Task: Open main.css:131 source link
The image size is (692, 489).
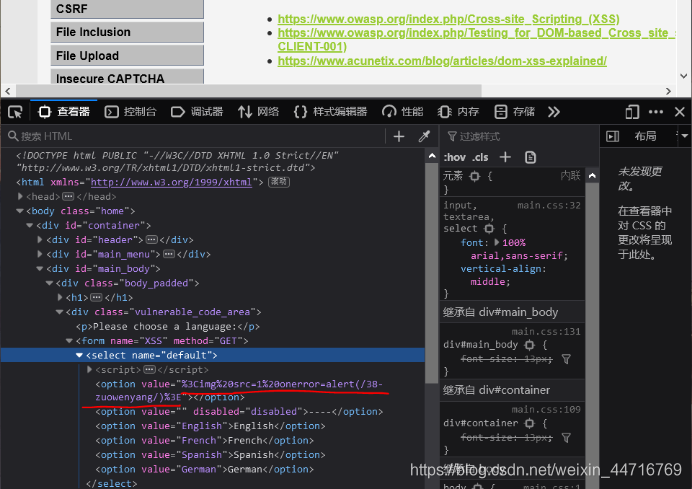Action: (x=546, y=331)
